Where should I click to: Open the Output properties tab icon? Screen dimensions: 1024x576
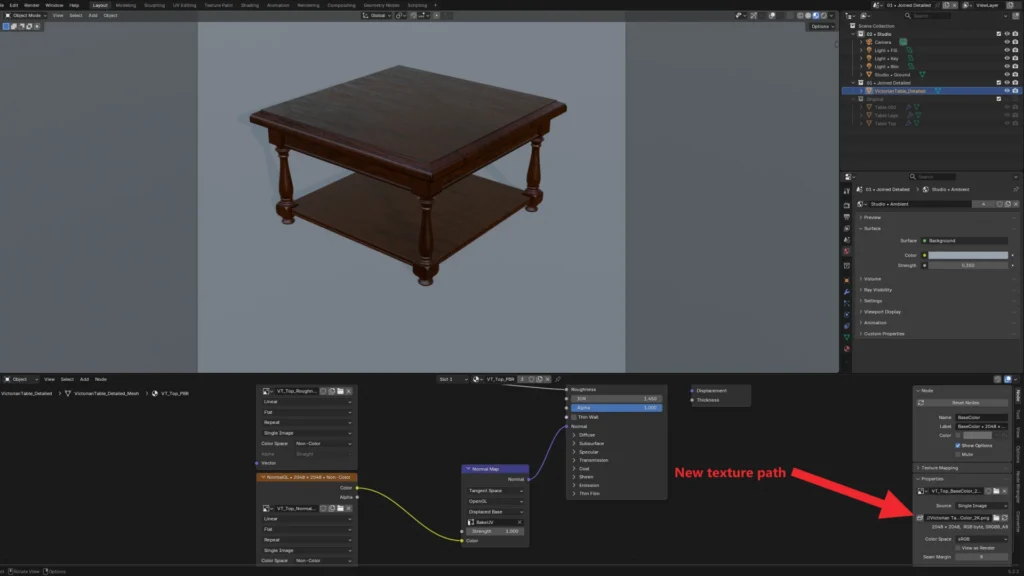tap(846, 217)
